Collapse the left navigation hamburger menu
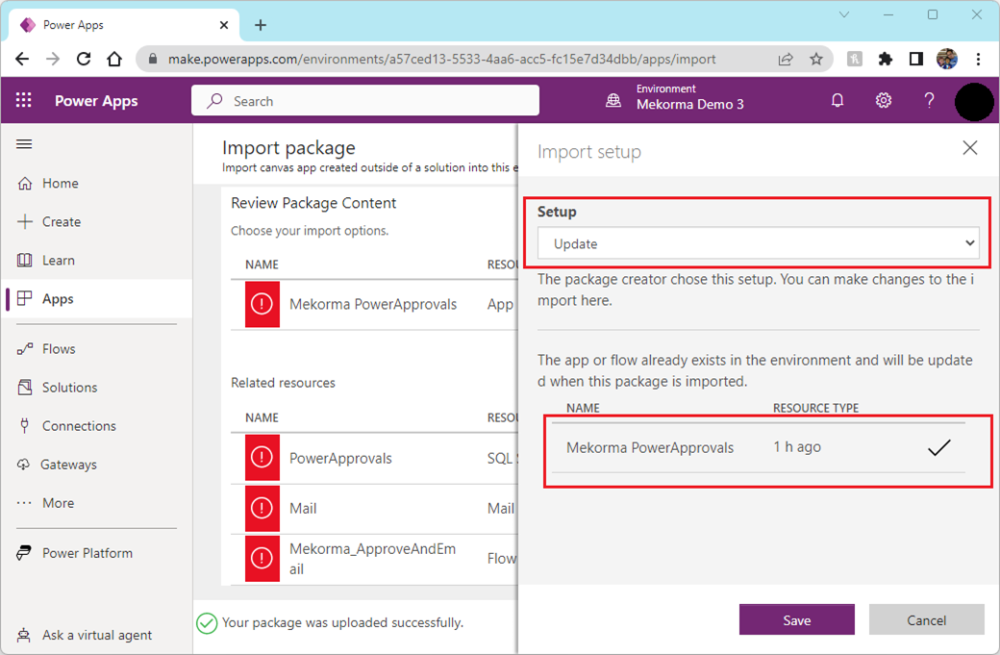The height and width of the screenshot is (655, 1000). (x=25, y=145)
